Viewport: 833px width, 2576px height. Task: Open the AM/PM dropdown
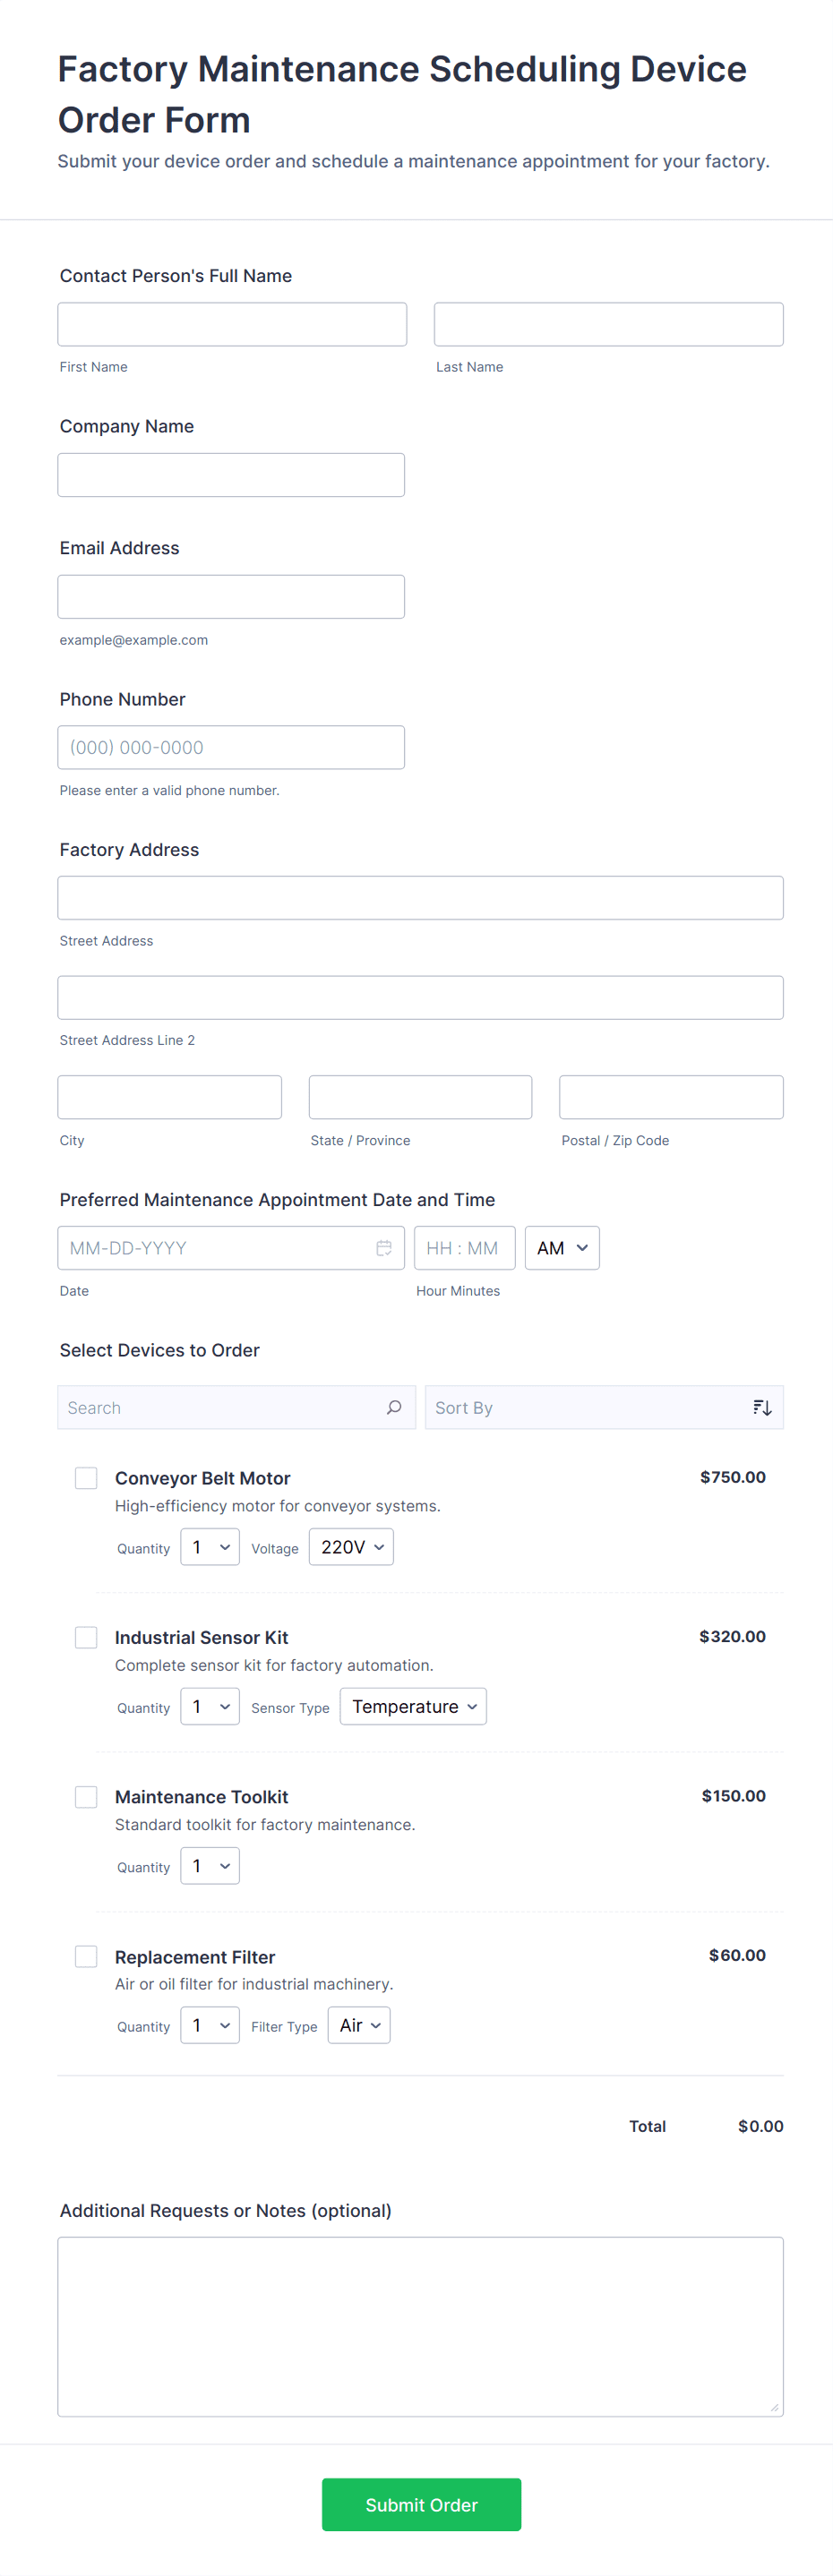tap(562, 1248)
